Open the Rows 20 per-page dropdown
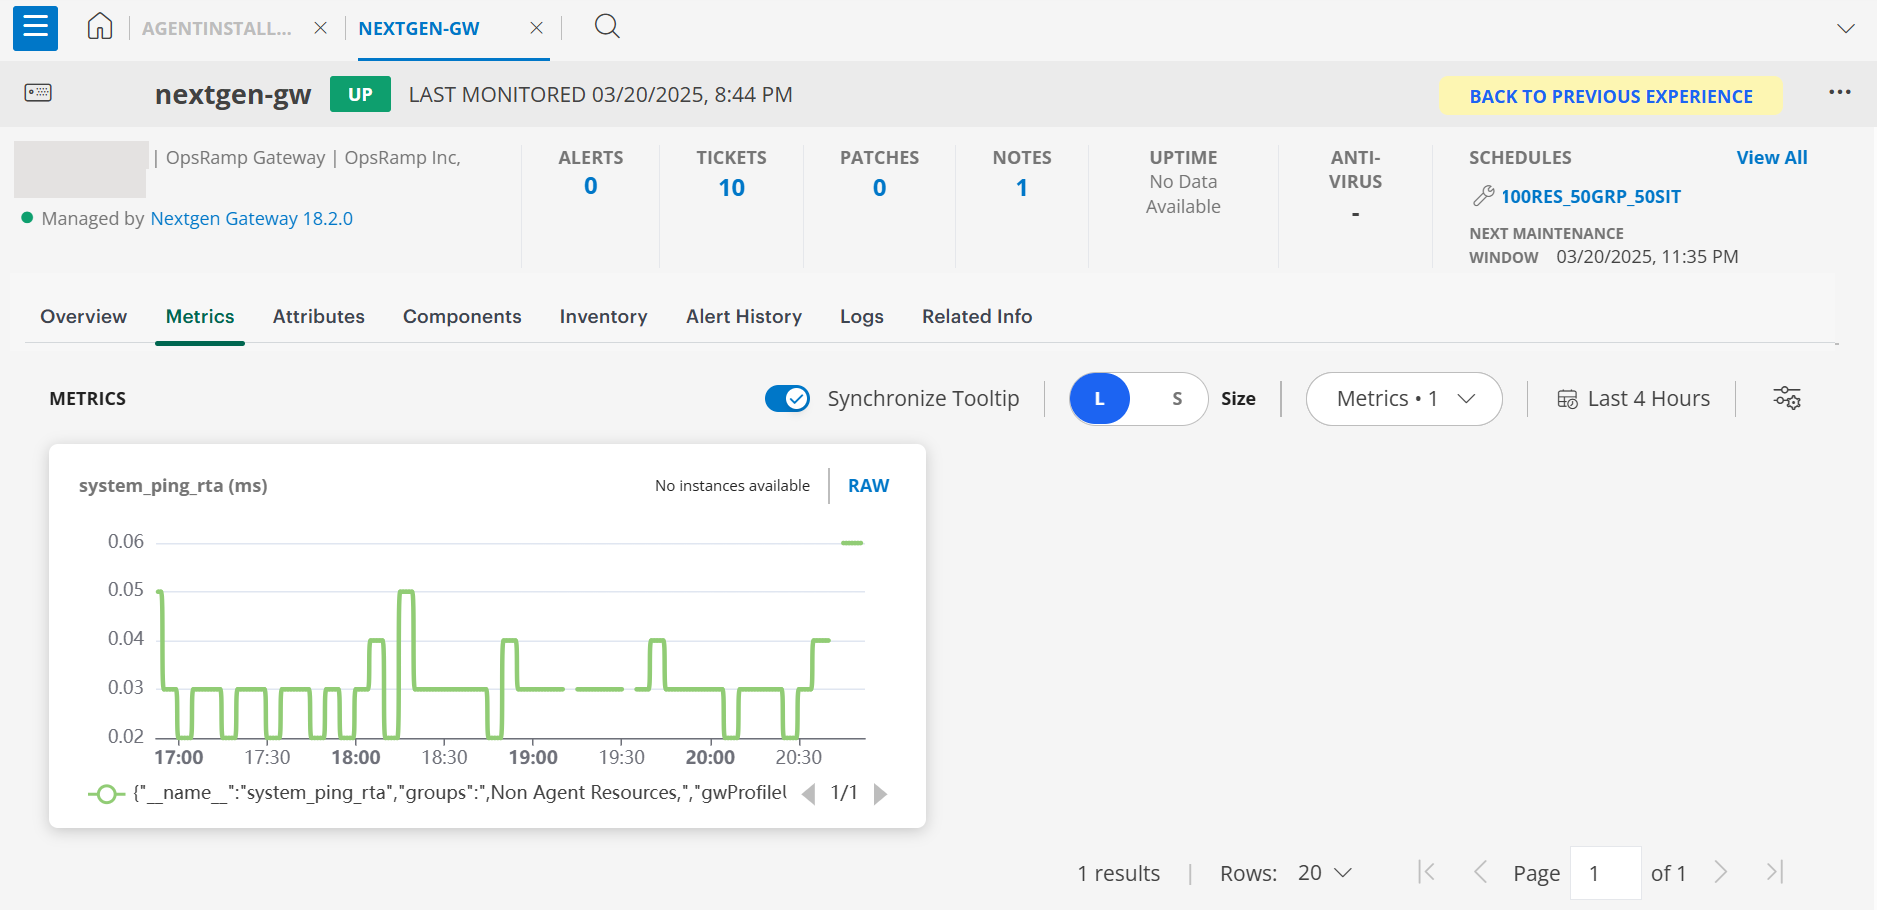The width and height of the screenshot is (1877, 910). (1325, 873)
